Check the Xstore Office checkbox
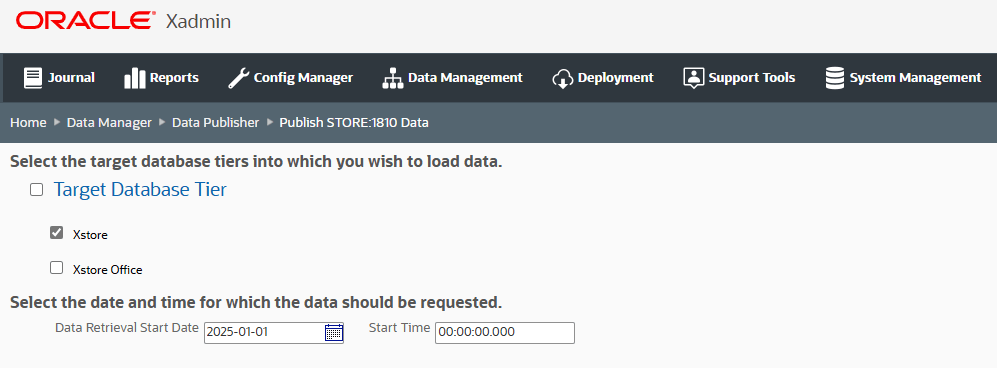Viewport: 997px width, 368px height. tap(57, 268)
